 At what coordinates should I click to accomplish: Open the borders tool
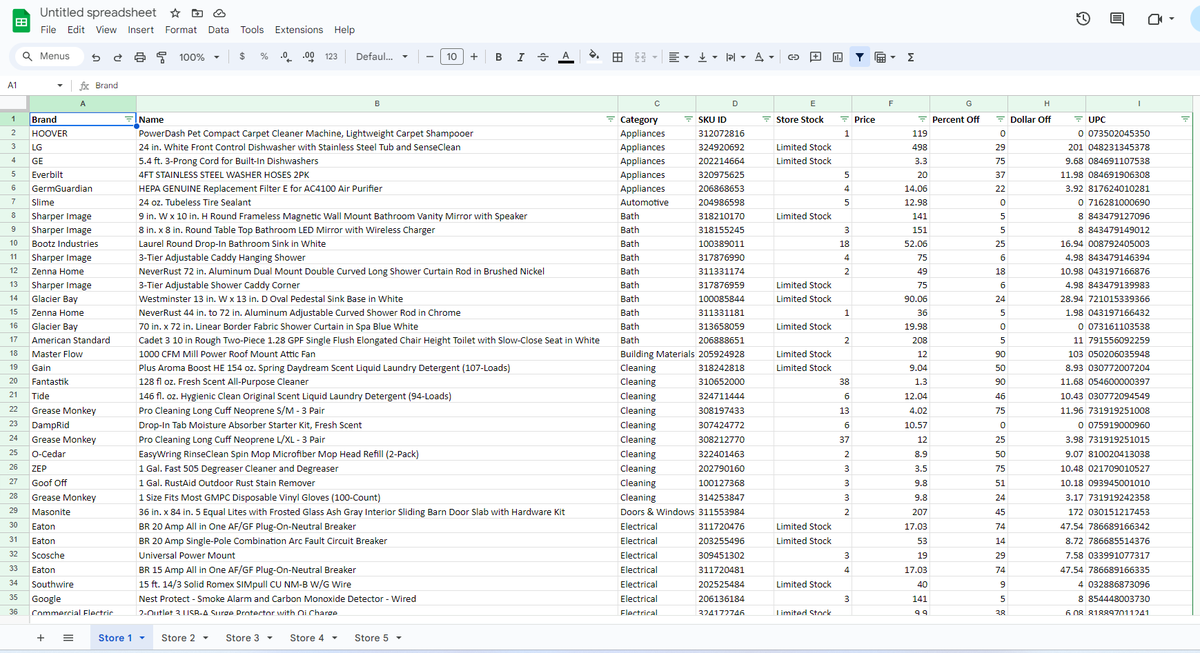618,57
